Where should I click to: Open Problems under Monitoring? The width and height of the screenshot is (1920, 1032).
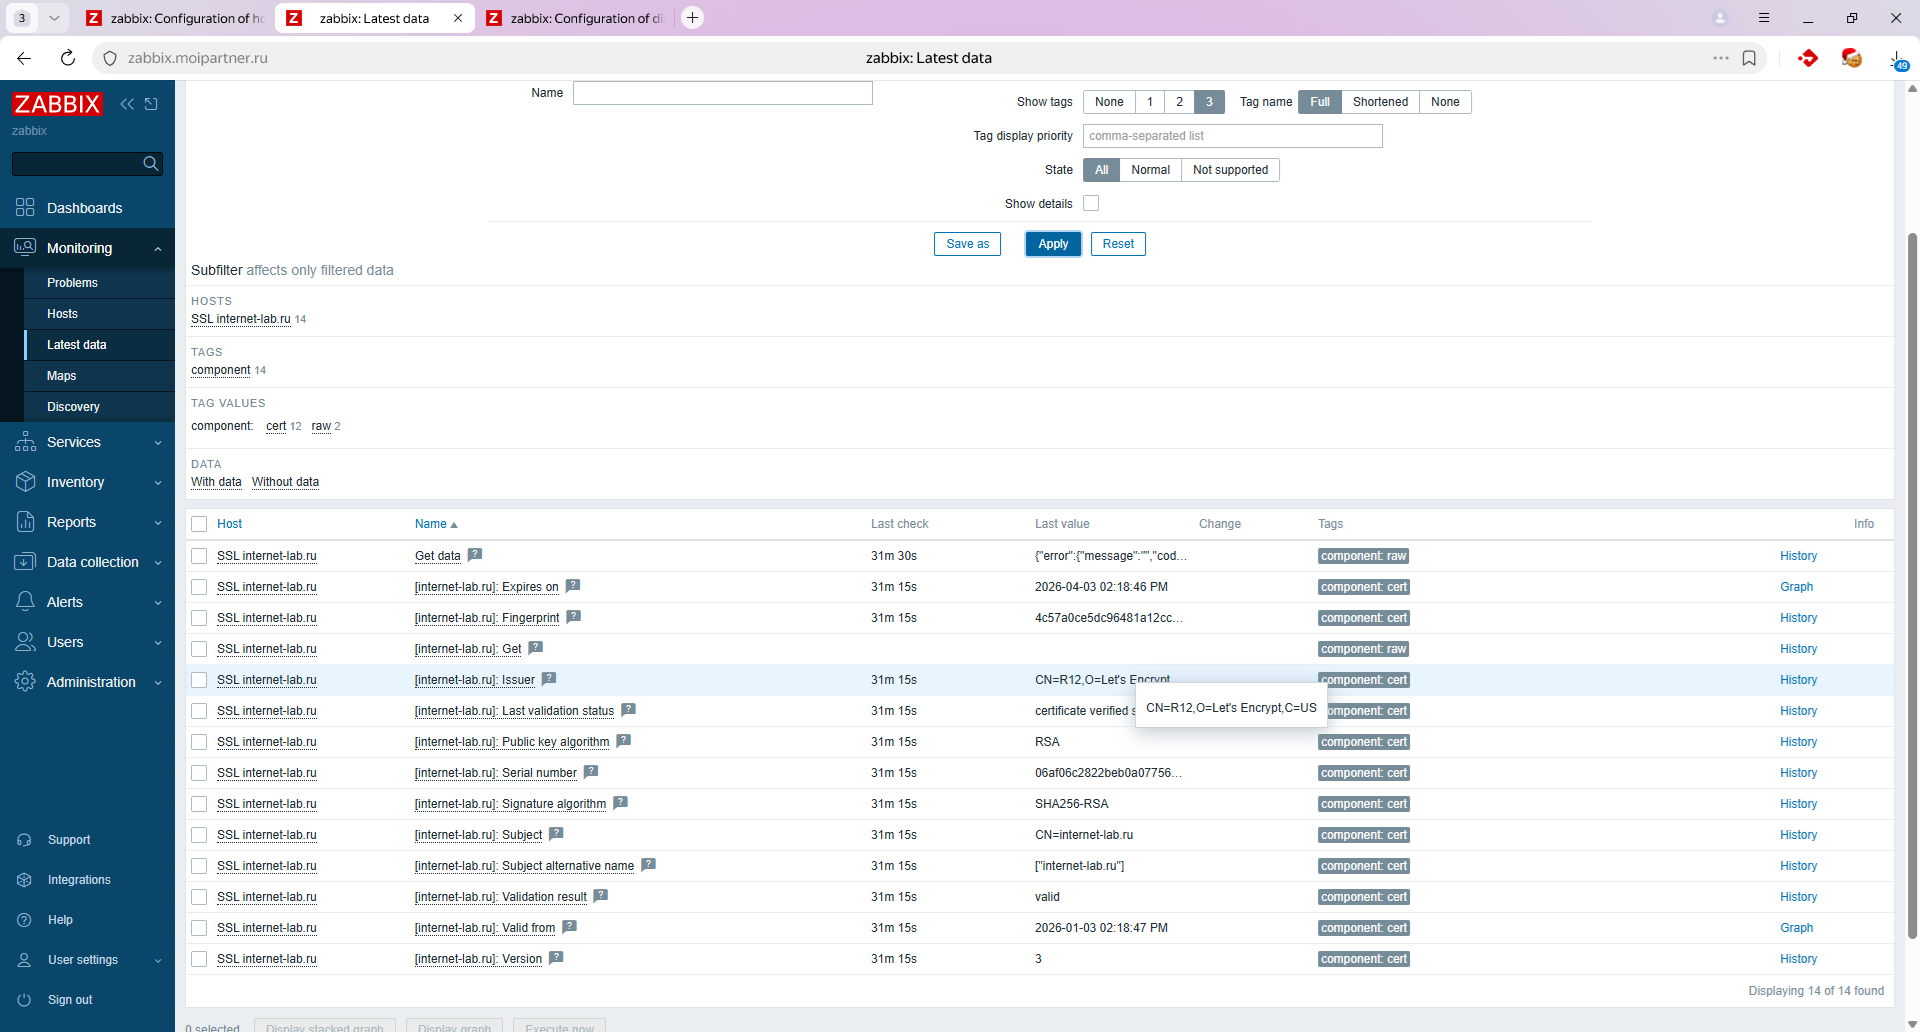pyautogui.click(x=72, y=283)
